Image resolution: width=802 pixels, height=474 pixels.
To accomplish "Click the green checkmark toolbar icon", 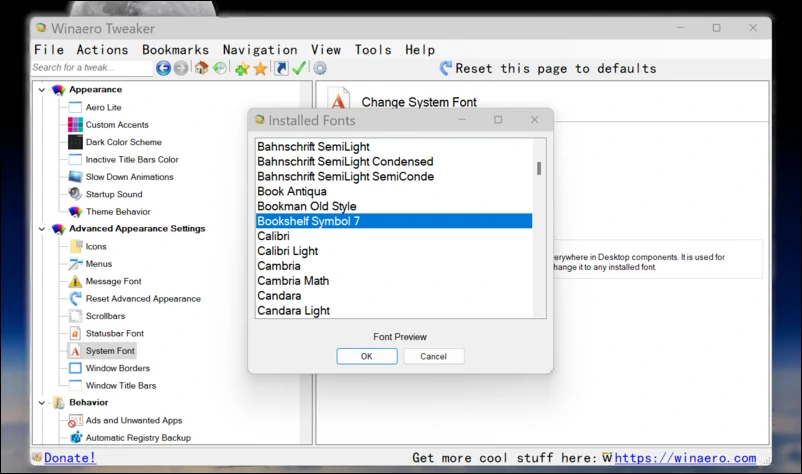I will click(x=299, y=67).
